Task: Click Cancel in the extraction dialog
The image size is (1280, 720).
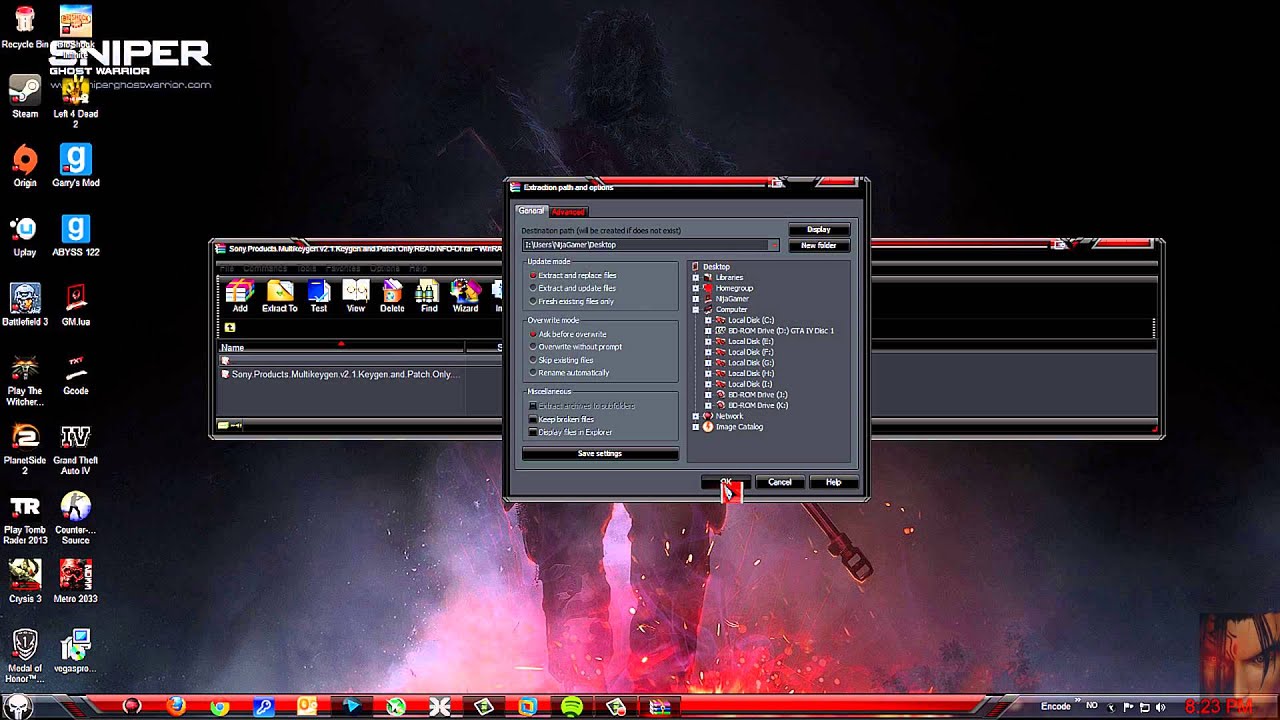Action: click(x=780, y=482)
